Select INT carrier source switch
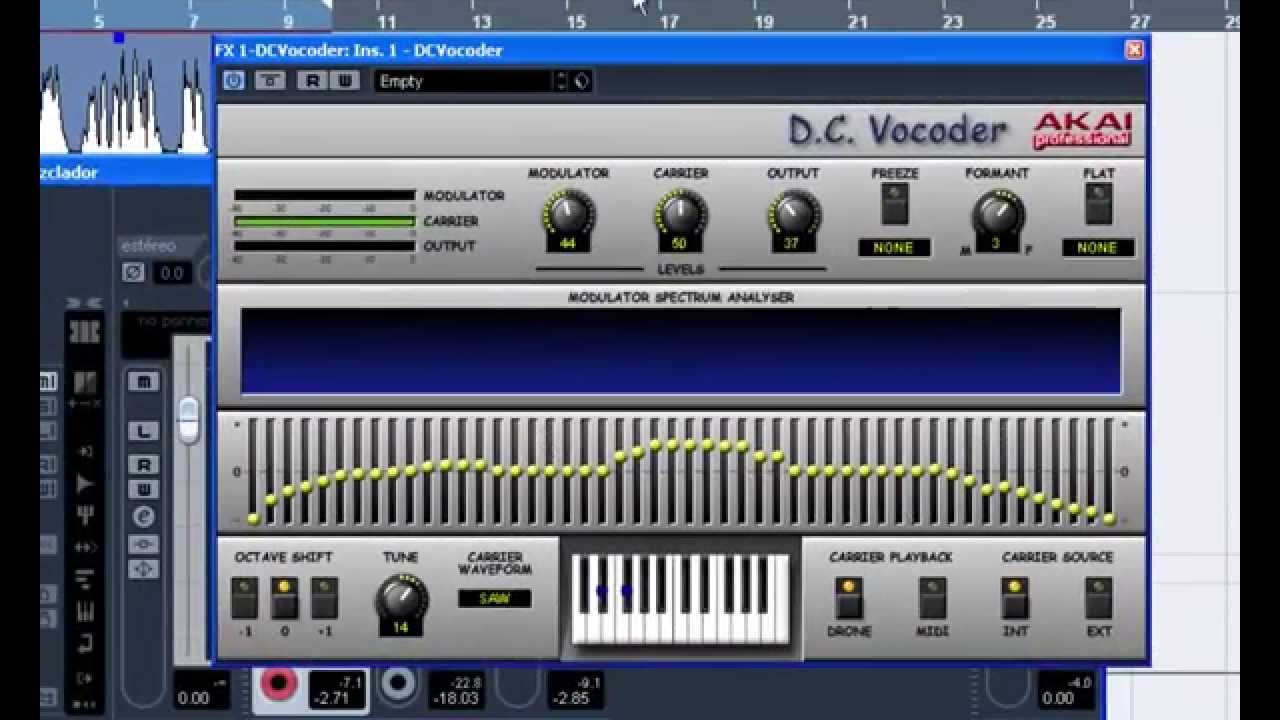 (x=1015, y=598)
